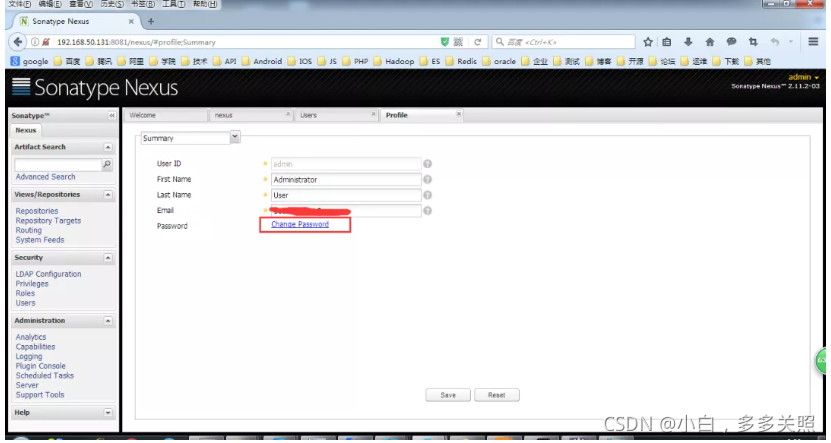This screenshot has width=831, height=443.
Task: Open the Redis bookmark folder
Action: pos(461,61)
